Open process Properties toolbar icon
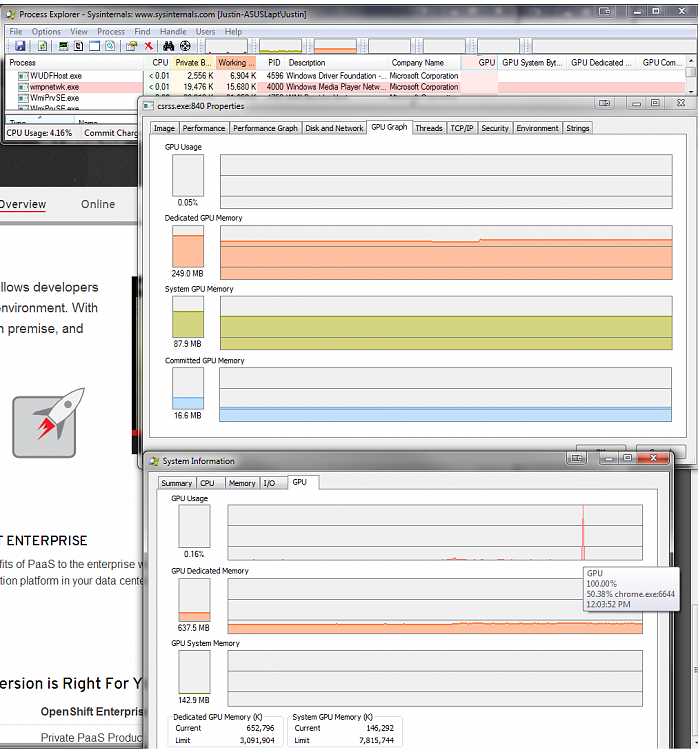The height and width of the screenshot is (750, 698). [x=132, y=45]
